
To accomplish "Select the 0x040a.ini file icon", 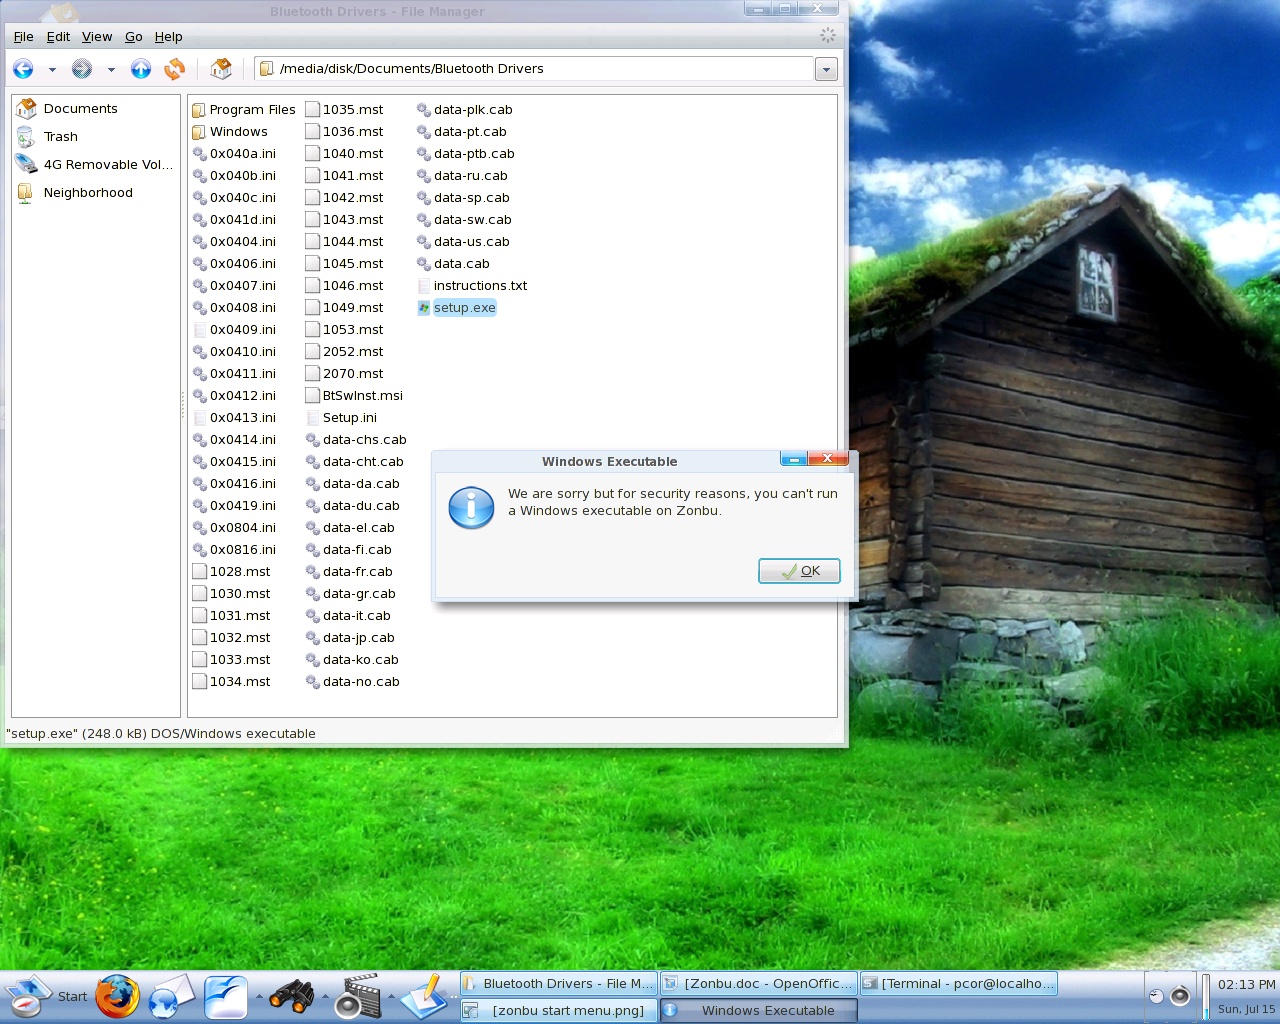I will coord(199,154).
